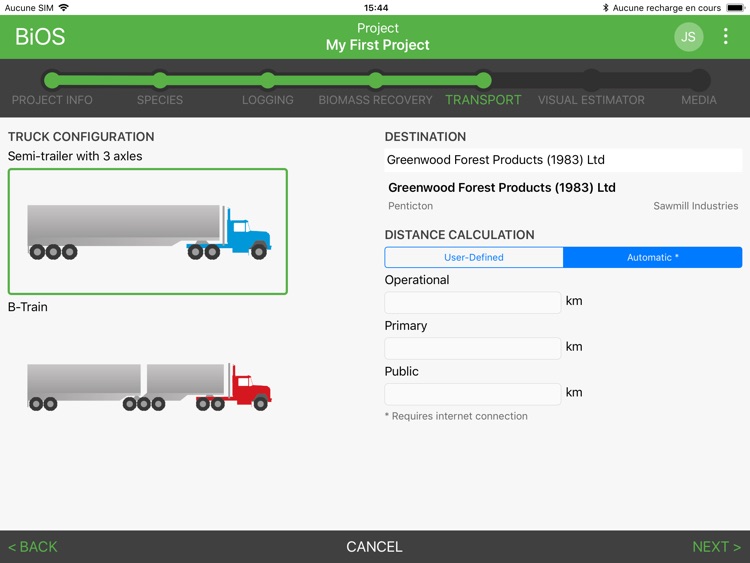Image resolution: width=750 pixels, height=563 pixels.
Task: Click the Transport progress dot
Action: pos(484,80)
